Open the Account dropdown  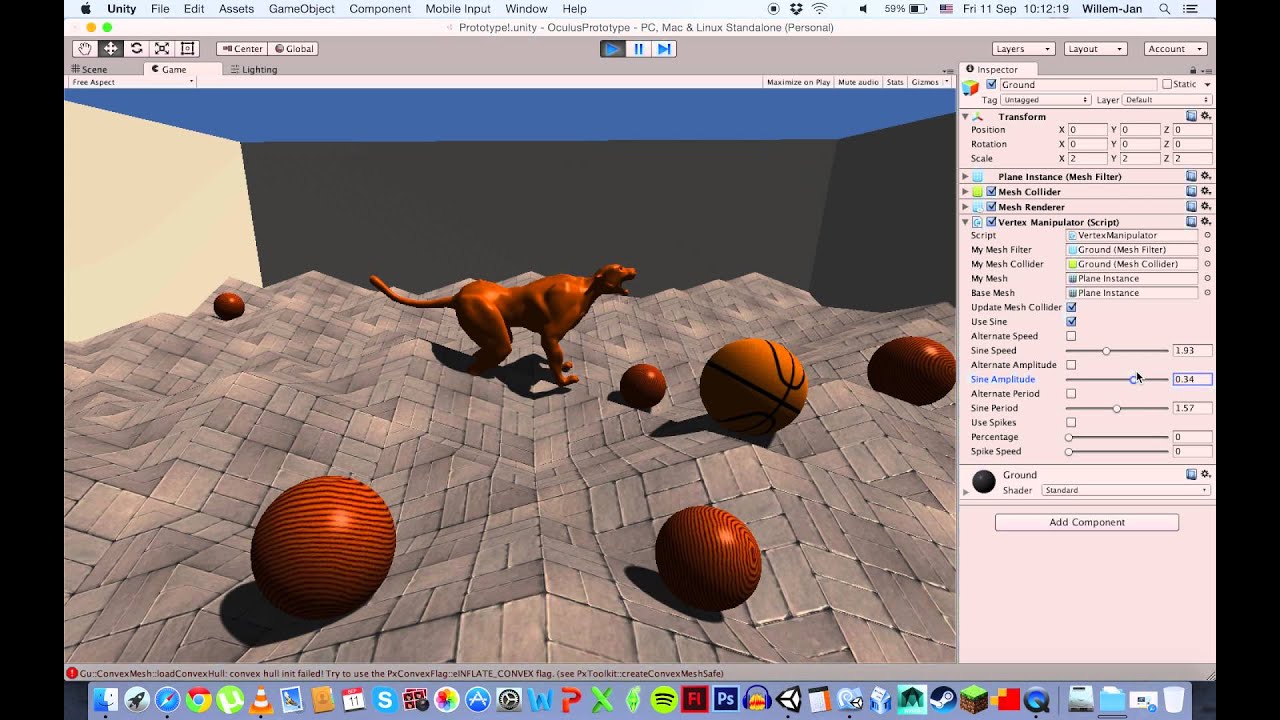(1174, 48)
